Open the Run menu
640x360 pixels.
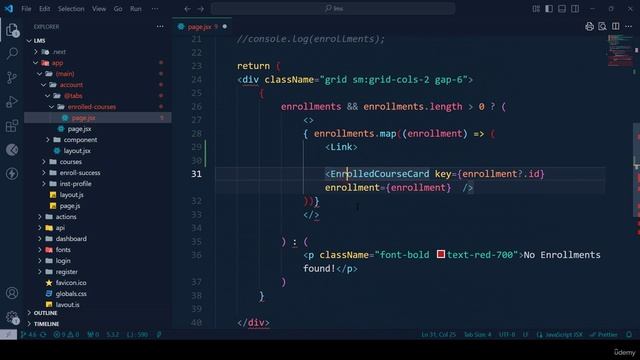pos(136,9)
